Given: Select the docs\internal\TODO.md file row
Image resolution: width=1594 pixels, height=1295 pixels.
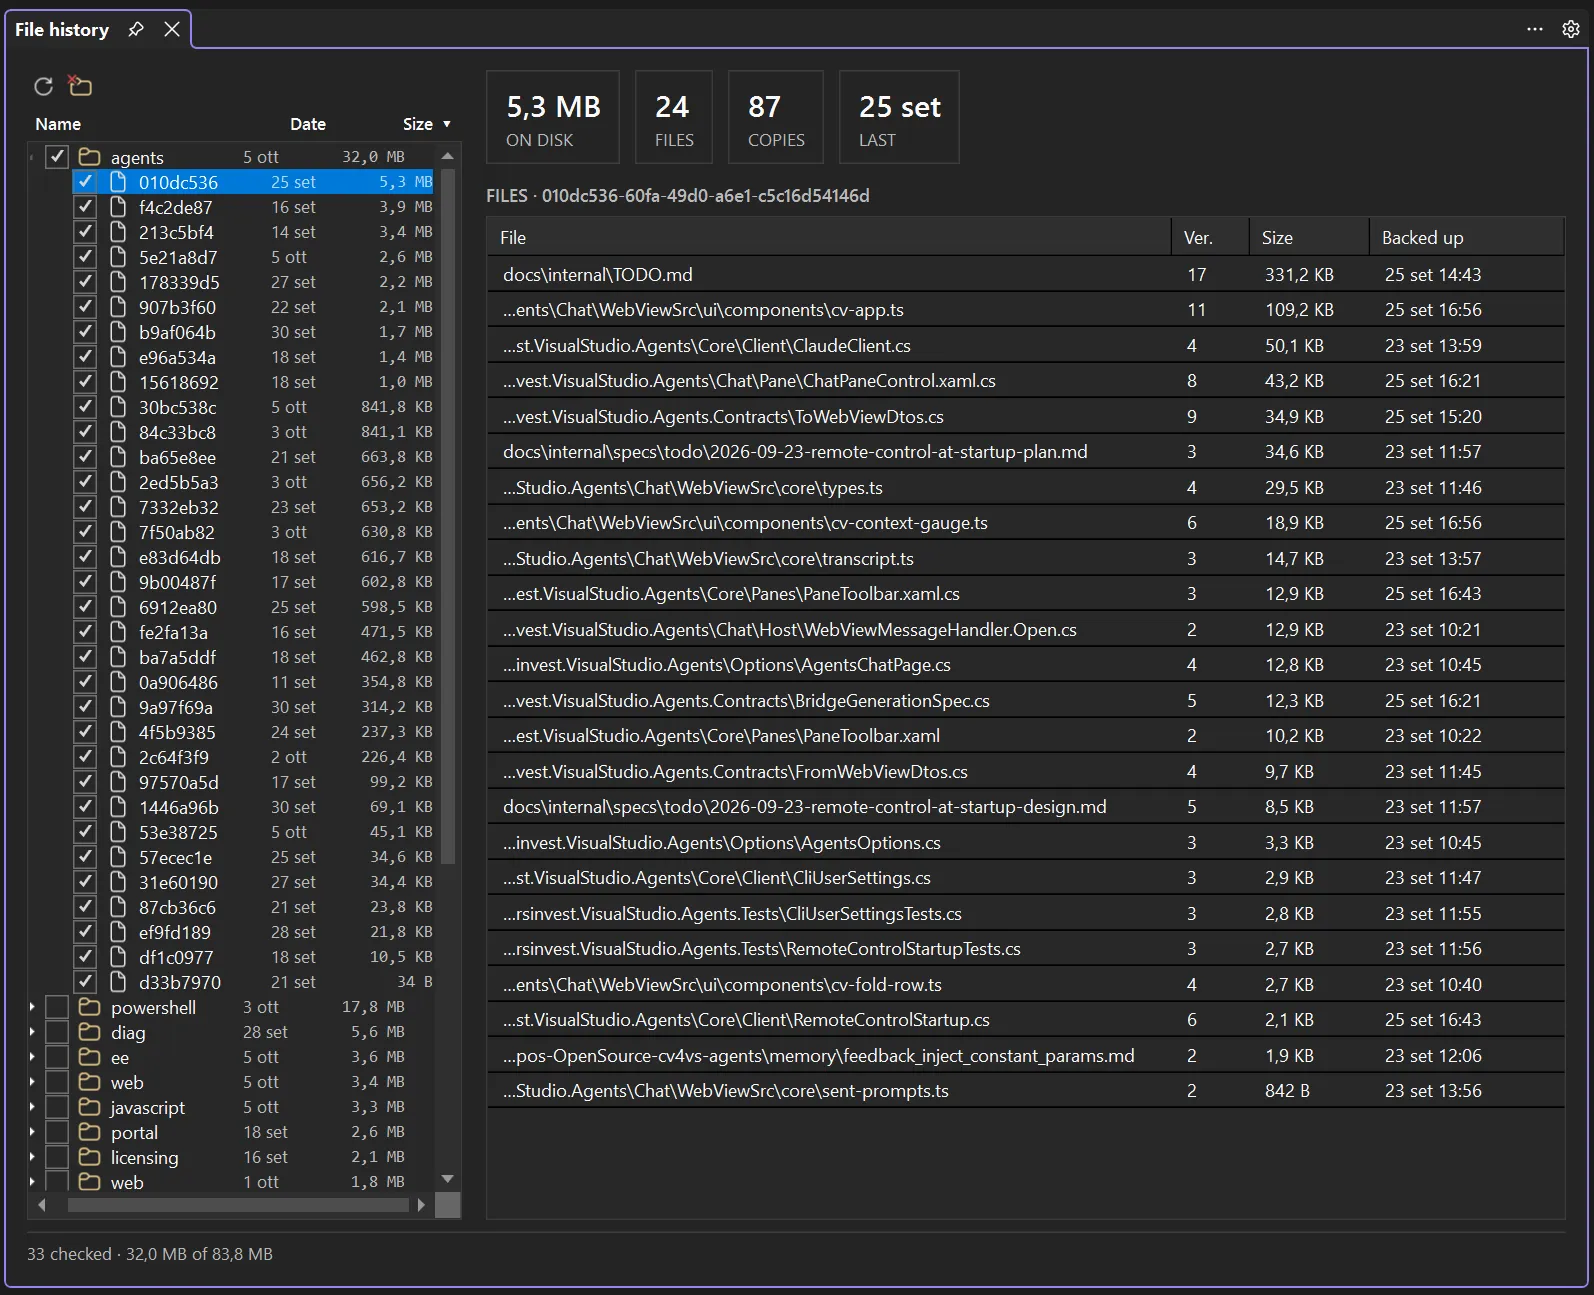Looking at the screenshot, I should (1026, 275).
